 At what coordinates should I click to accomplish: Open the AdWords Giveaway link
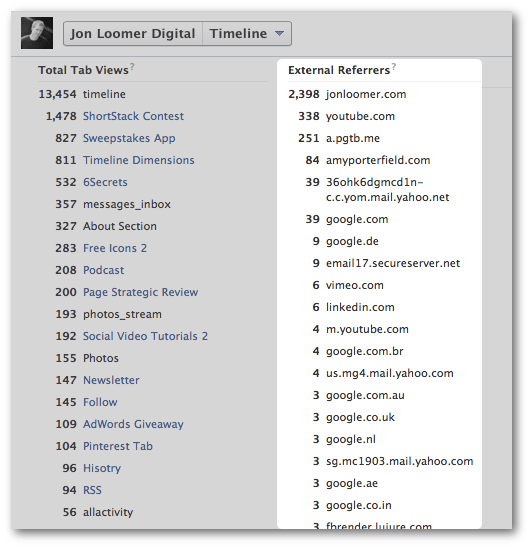pyautogui.click(x=133, y=424)
